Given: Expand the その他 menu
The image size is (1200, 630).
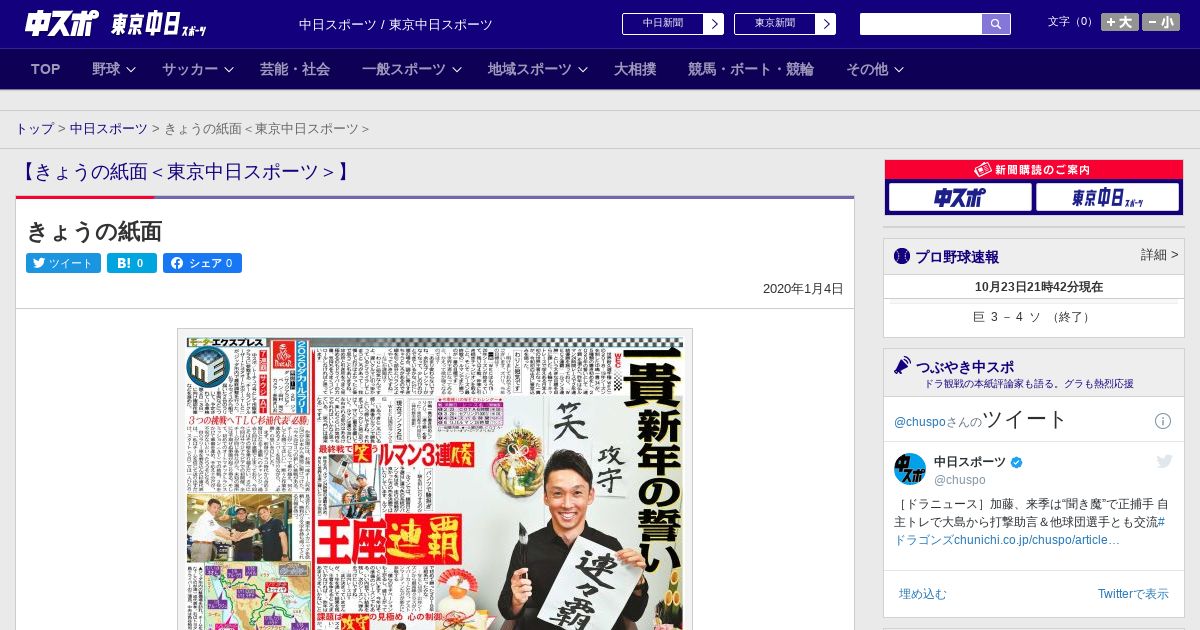Looking at the screenshot, I should [875, 69].
